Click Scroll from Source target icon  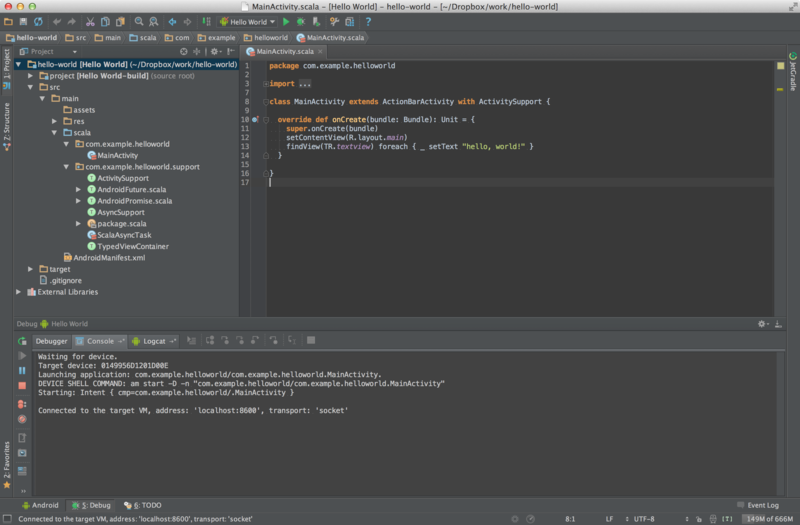184,52
